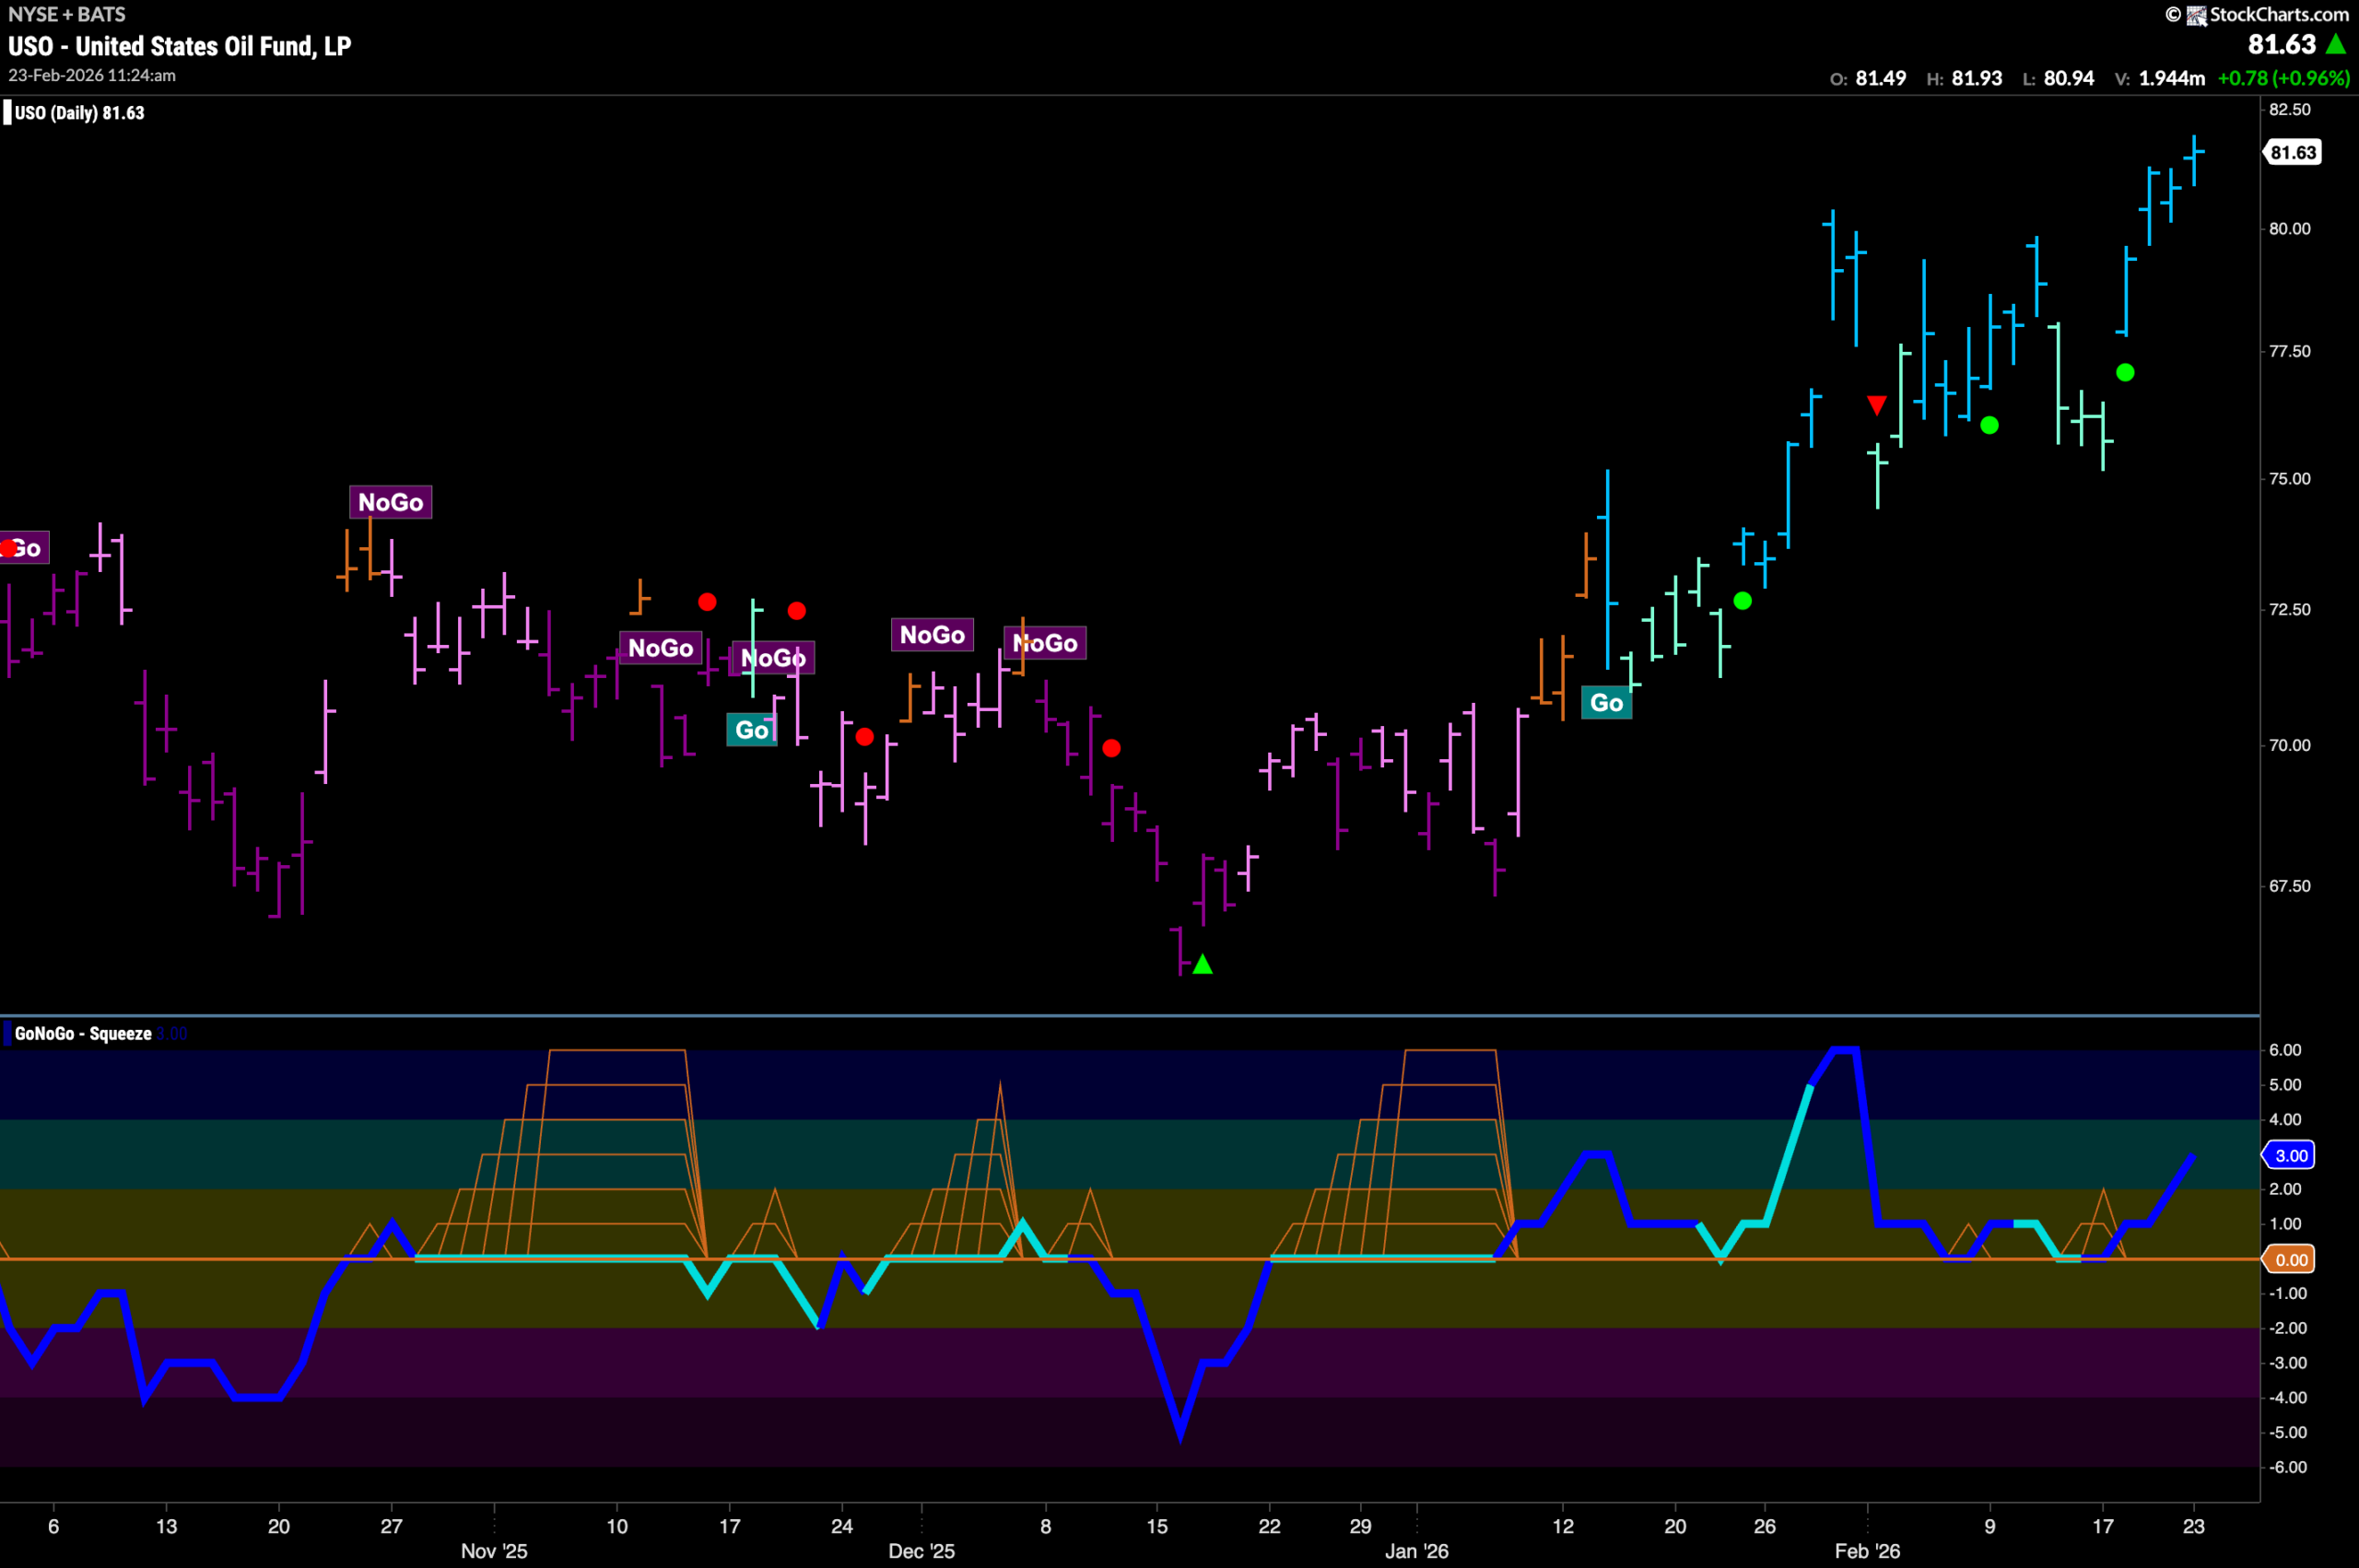The image size is (2359, 1568).
Task: Click the NoGo label near Oct 27
Action: click(391, 502)
